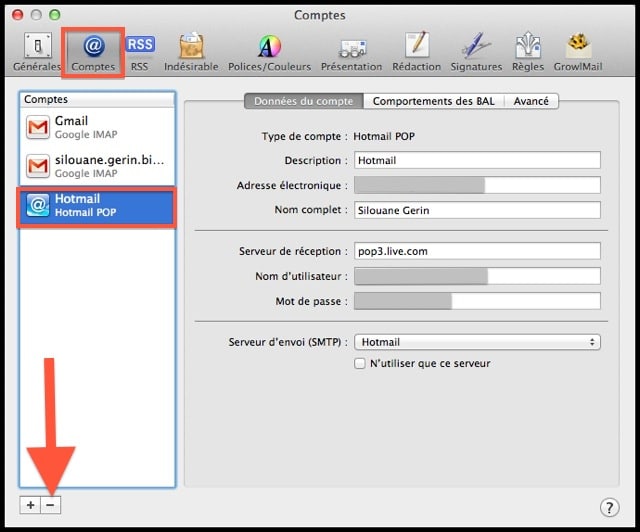Click the Comptes list header

pyautogui.click(x=98, y=99)
